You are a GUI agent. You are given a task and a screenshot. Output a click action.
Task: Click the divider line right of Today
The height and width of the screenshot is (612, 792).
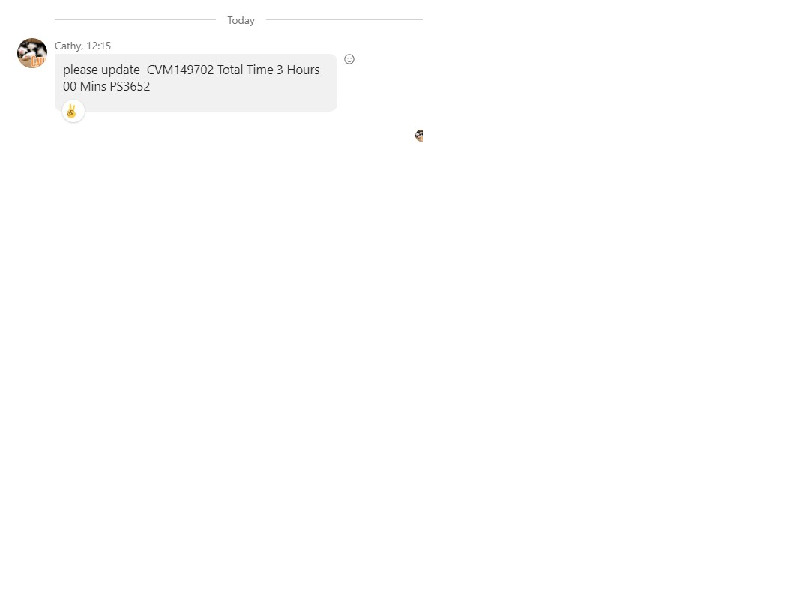click(344, 20)
